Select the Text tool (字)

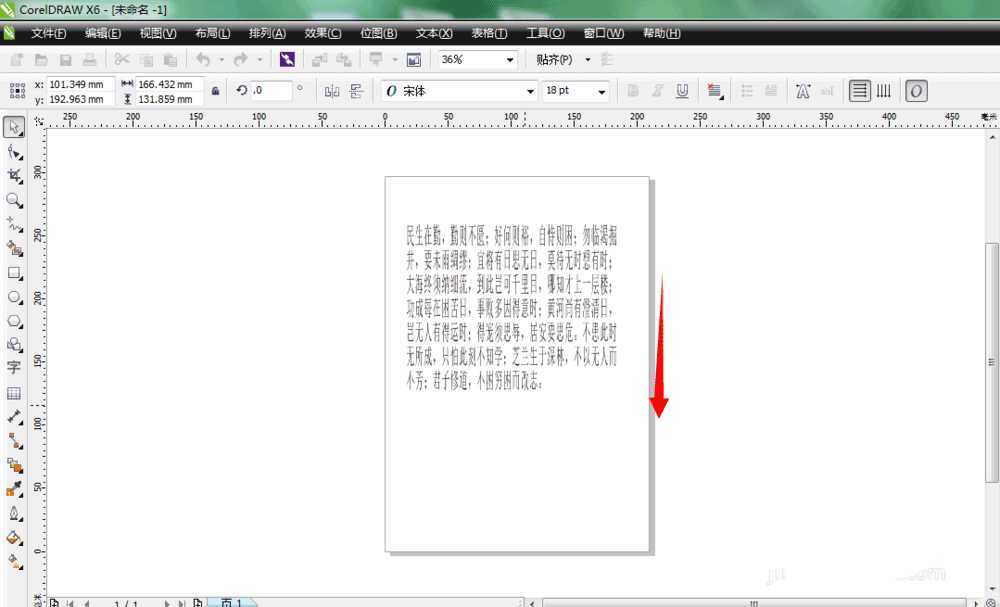pyautogui.click(x=14, y=368)
